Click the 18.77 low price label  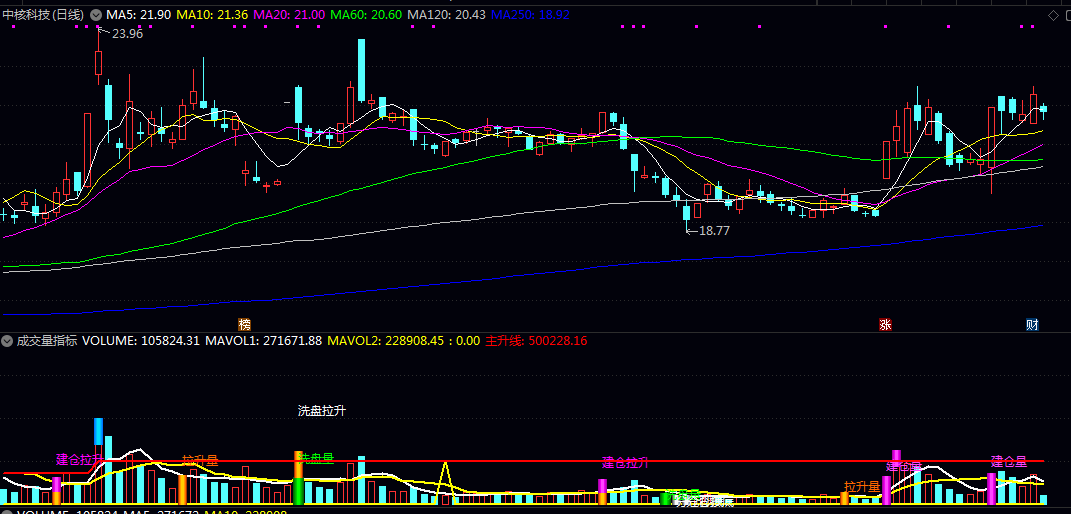pyautogui.click(x=714, y=231)
